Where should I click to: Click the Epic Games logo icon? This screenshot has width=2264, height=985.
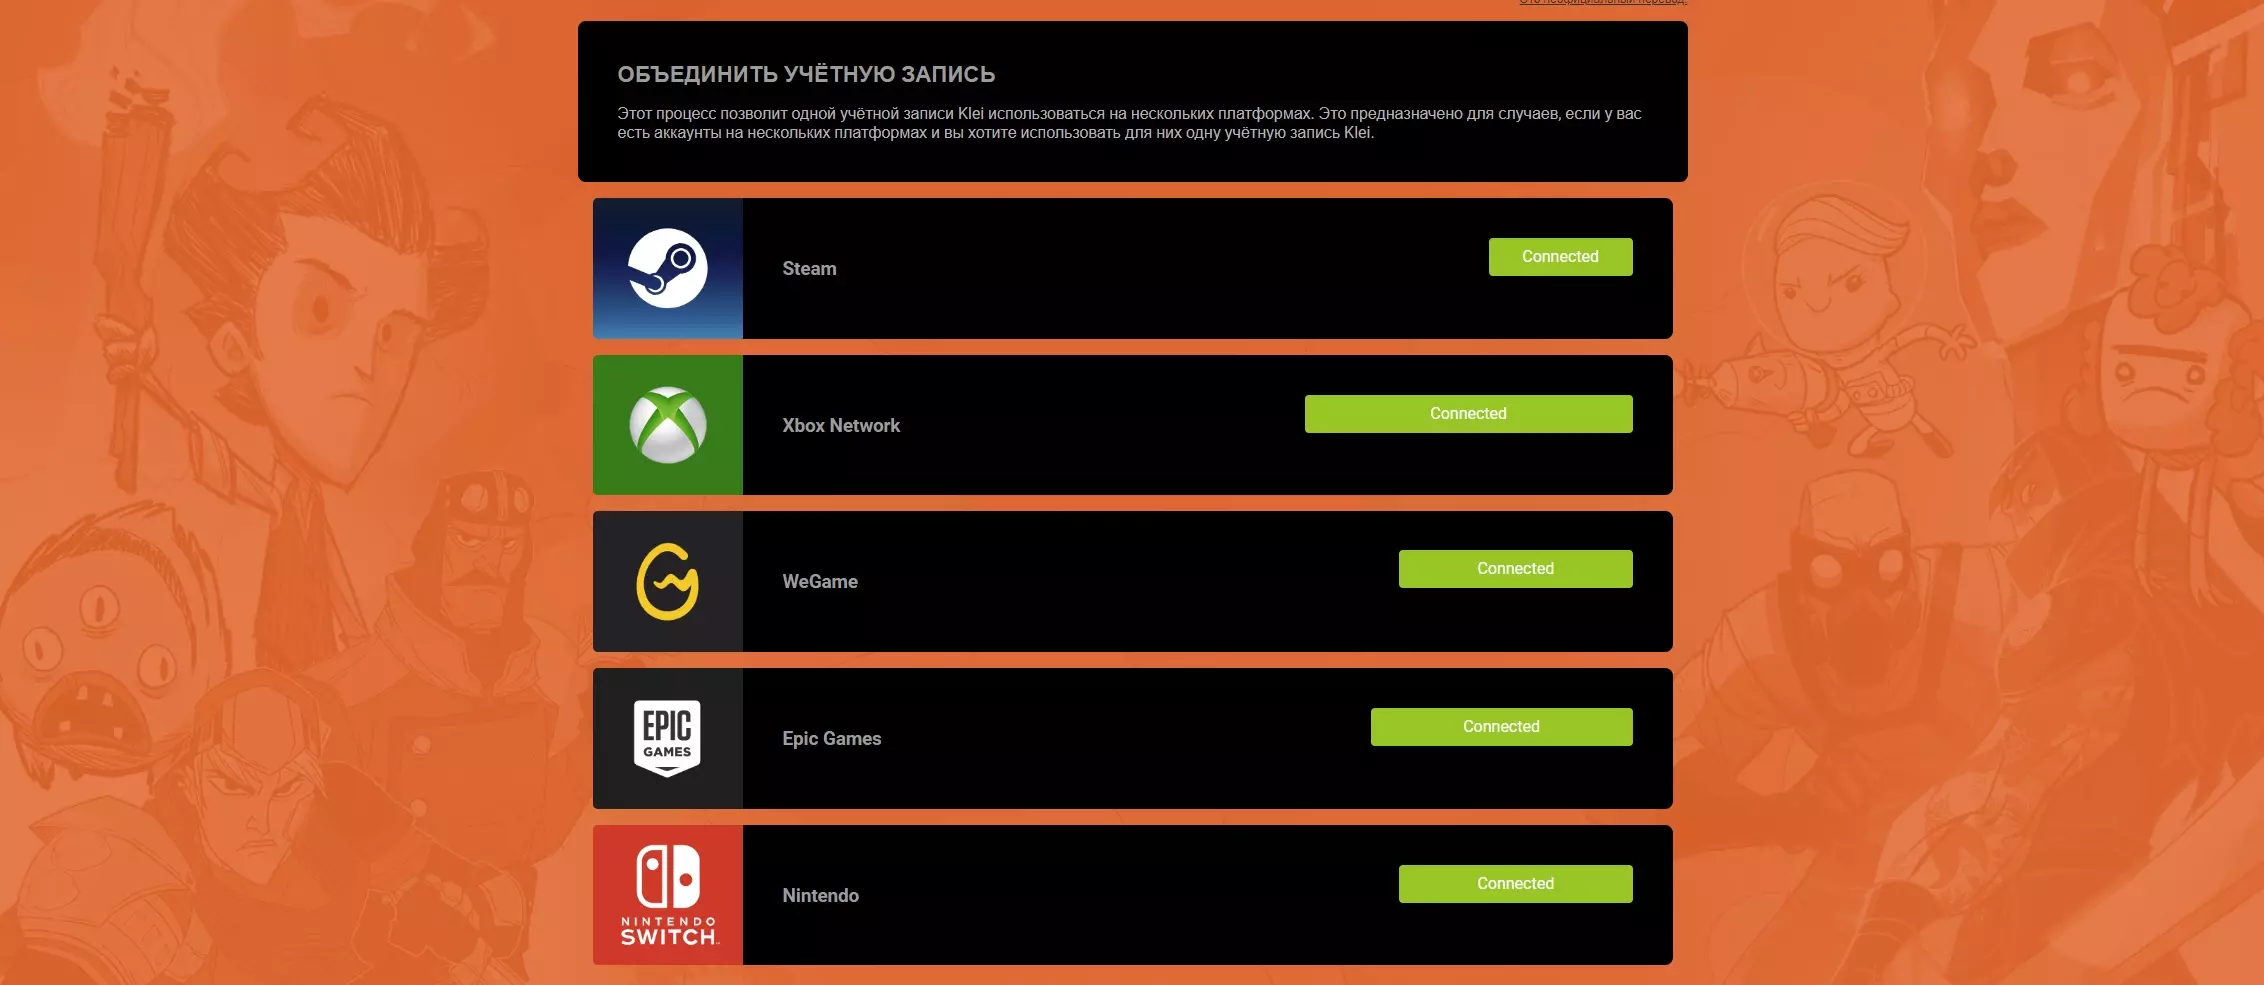pos(668,738)
